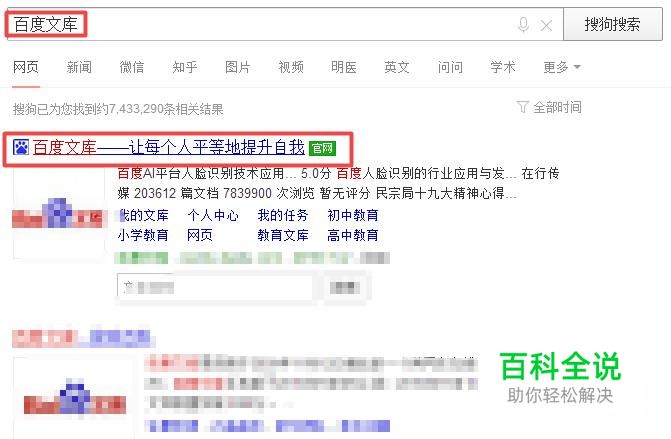
Task: Click the result count text 7,433,290条相关结果
Action: coord(166,109)
